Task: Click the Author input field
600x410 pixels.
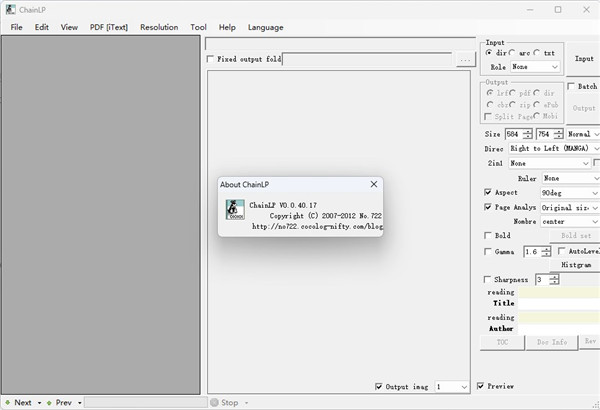Action: (559, 329)
